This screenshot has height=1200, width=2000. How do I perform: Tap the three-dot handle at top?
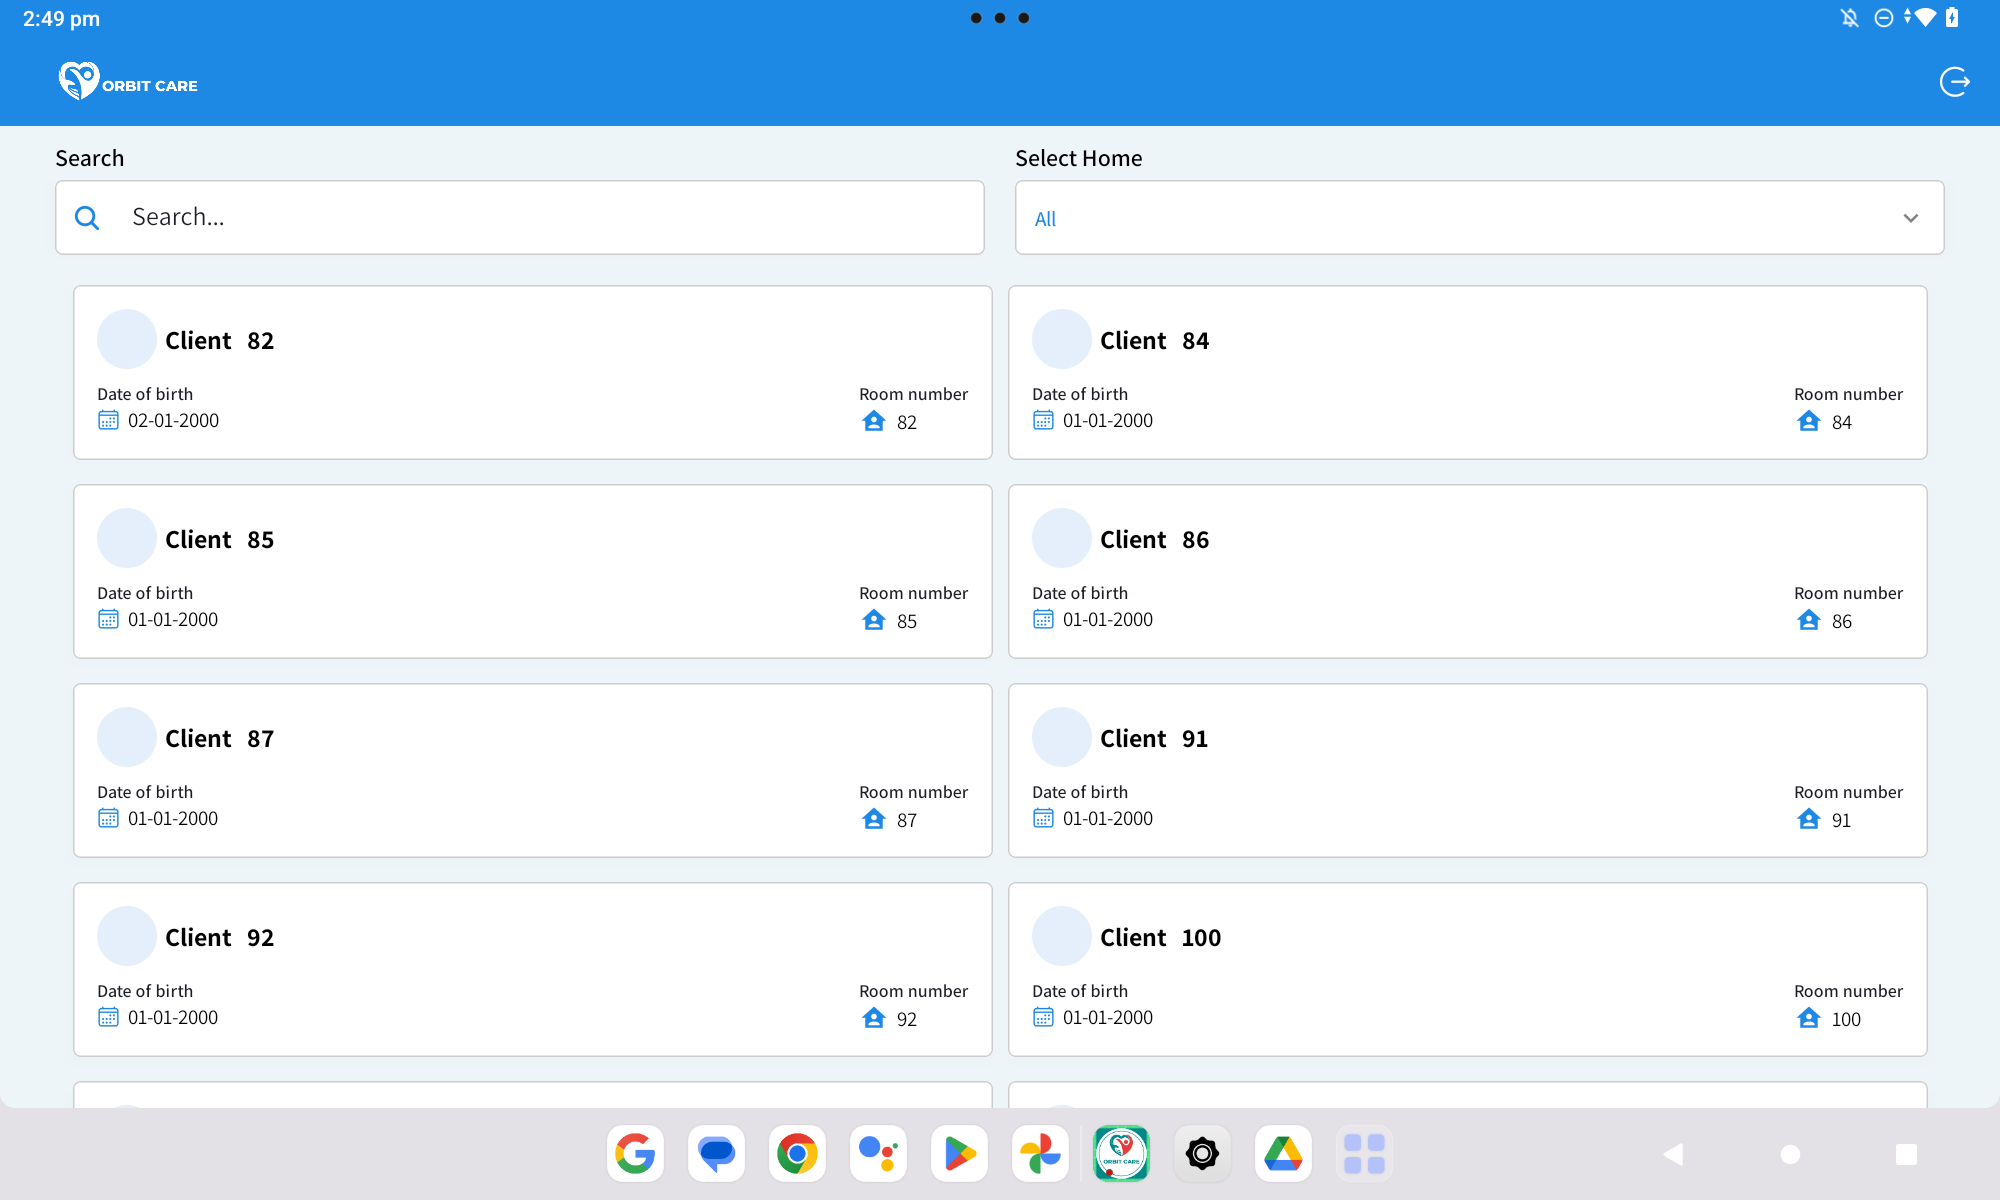(999, 18)
